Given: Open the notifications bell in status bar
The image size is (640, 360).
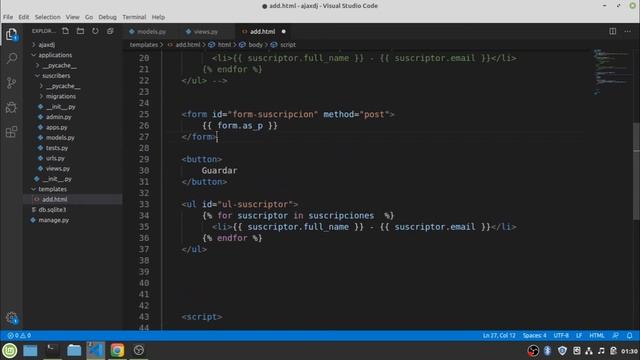Looking at the screenshot, I should pyautogui.click(x=629, y=336).
